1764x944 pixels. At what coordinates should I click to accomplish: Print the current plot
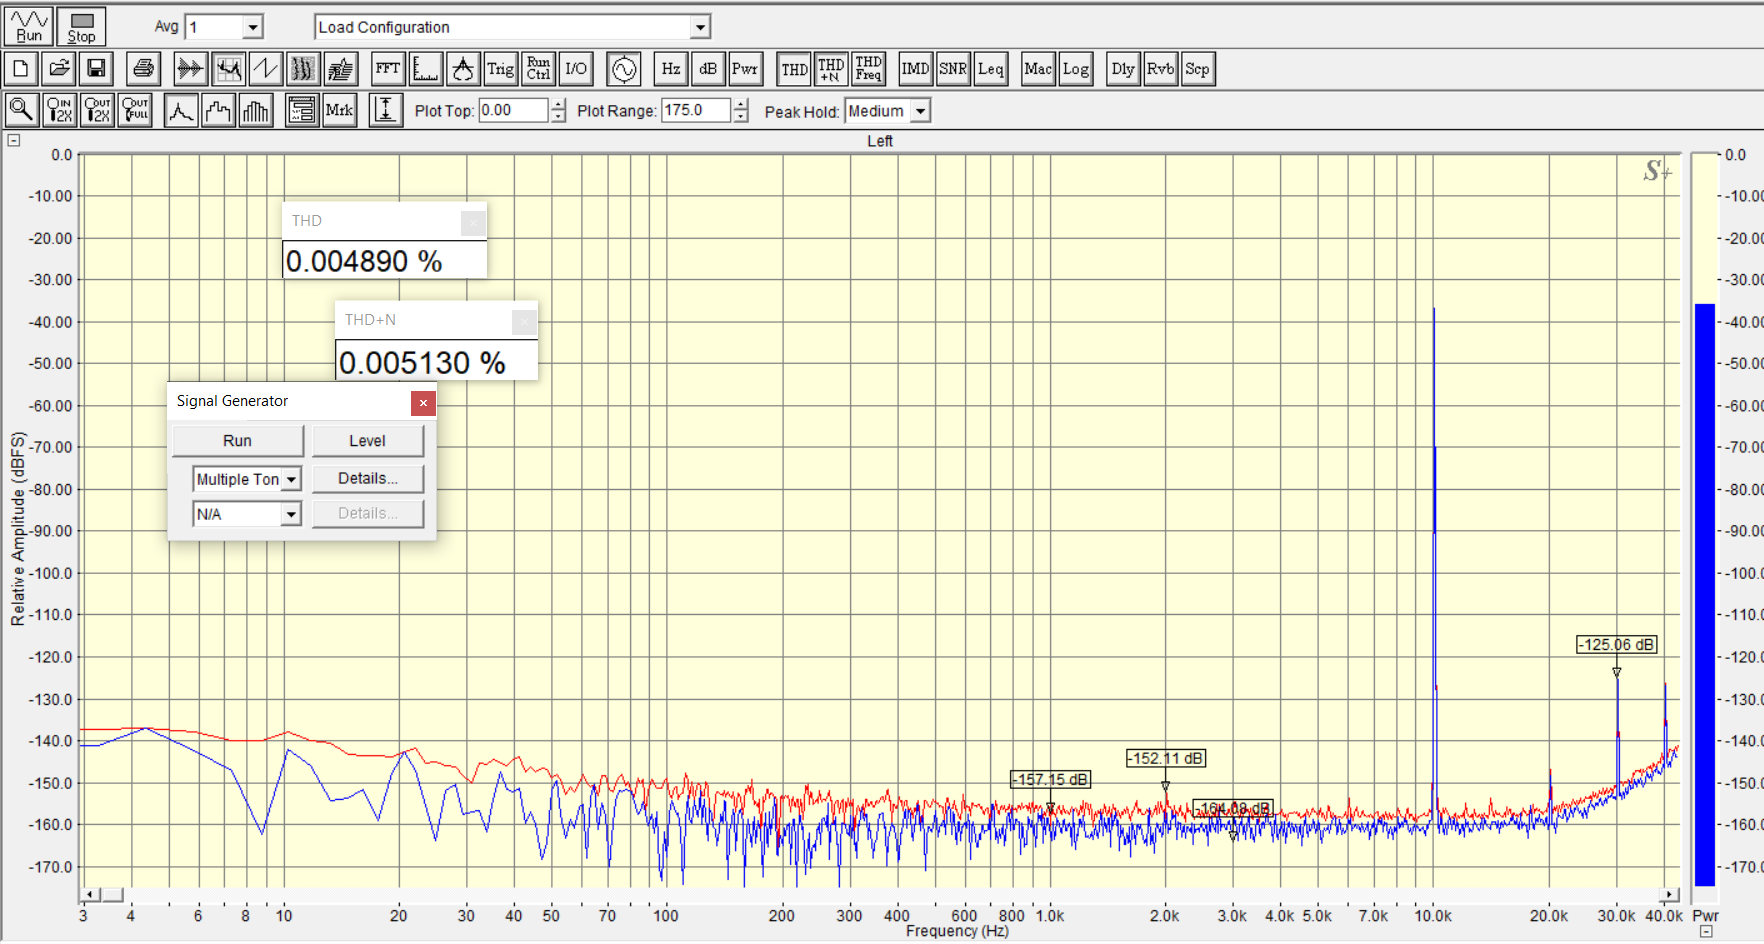144,69
